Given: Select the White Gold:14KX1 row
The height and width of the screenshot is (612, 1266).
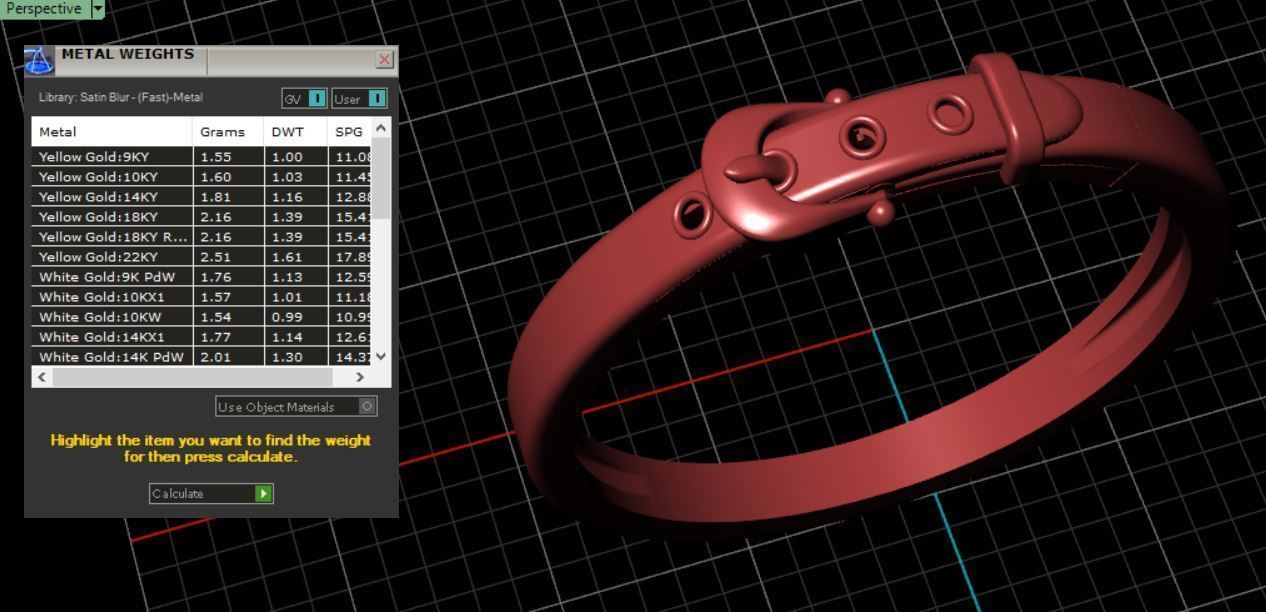Looking at the screenshot, I should 202,337.
